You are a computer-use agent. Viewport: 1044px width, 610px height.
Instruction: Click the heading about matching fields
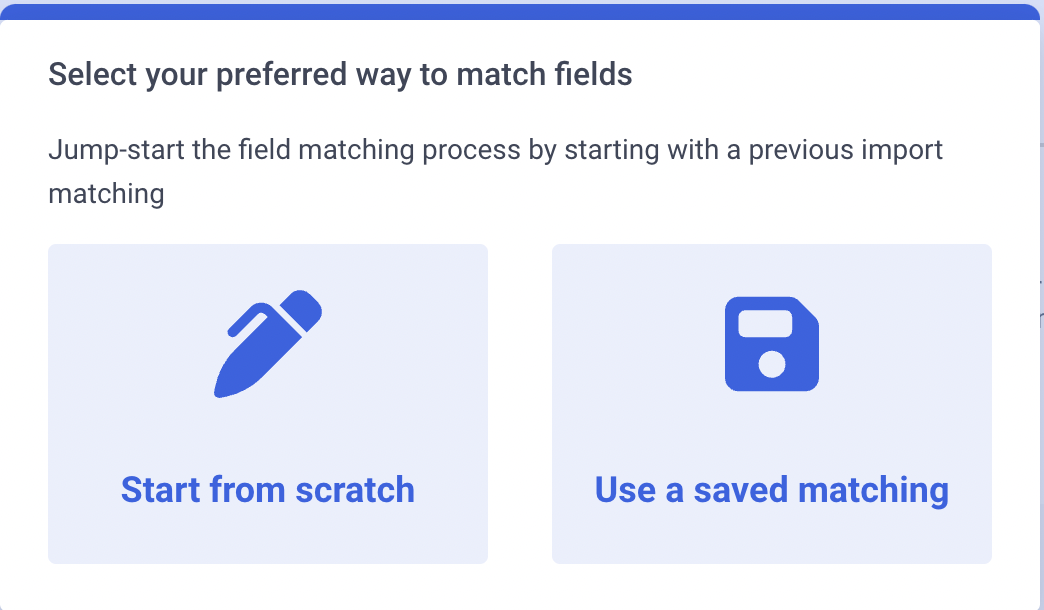tap(340, 75)
